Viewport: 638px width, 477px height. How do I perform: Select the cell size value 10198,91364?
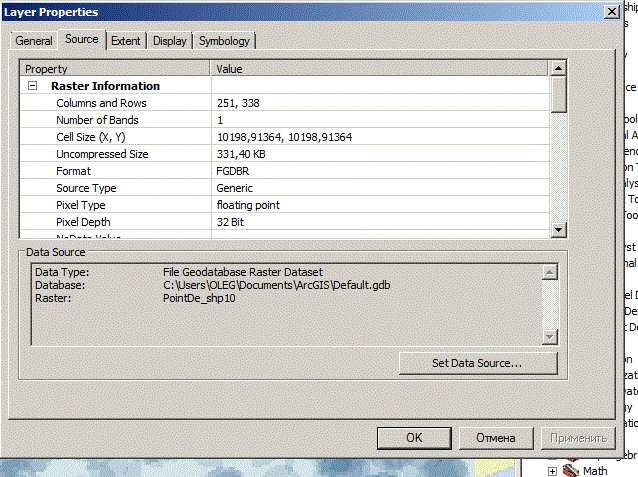tap(284, 137)
